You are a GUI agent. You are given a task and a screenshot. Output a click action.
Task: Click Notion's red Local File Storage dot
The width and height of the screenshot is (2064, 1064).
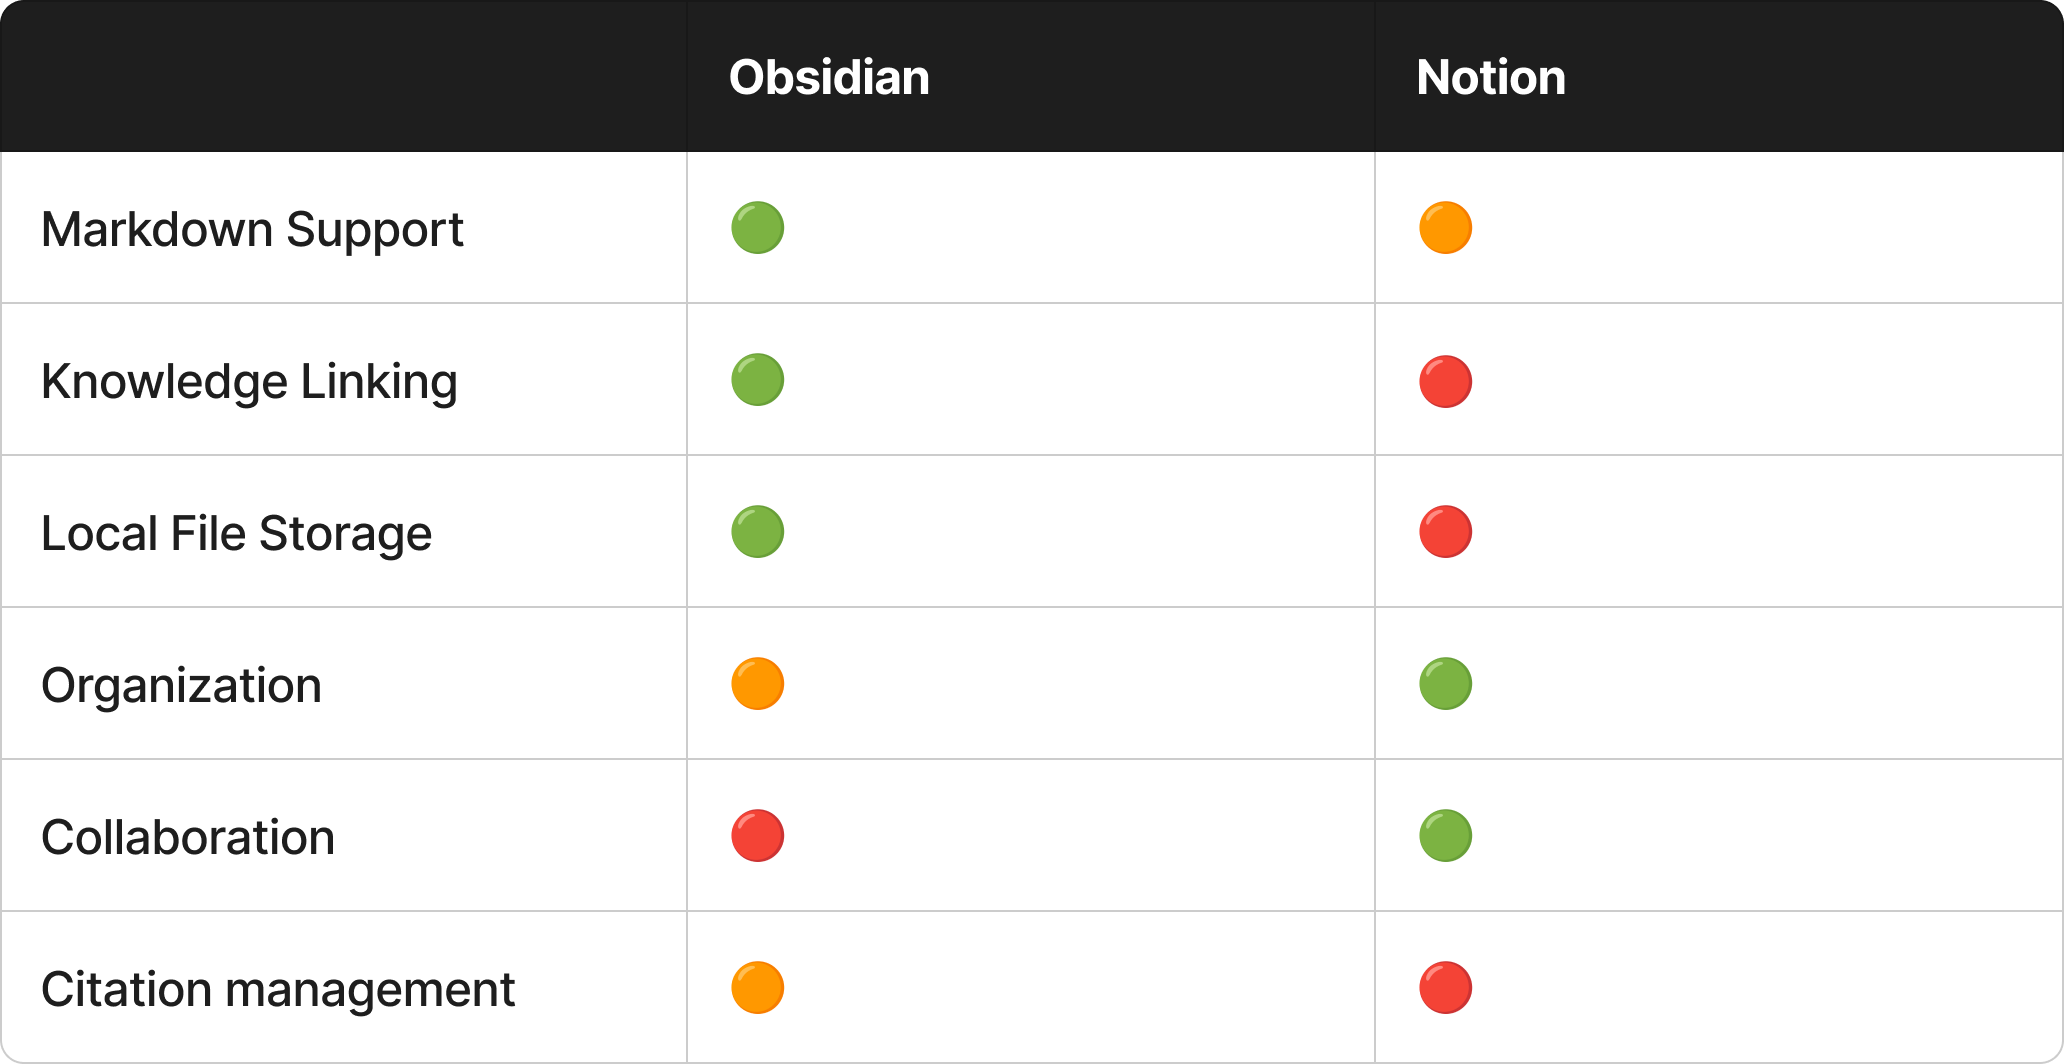pos(1445,532)
